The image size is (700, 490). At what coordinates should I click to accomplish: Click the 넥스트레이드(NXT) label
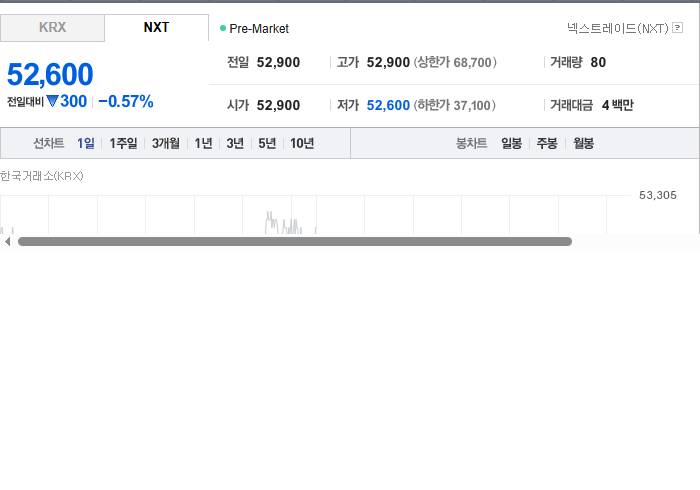click(x=617, y=28)
